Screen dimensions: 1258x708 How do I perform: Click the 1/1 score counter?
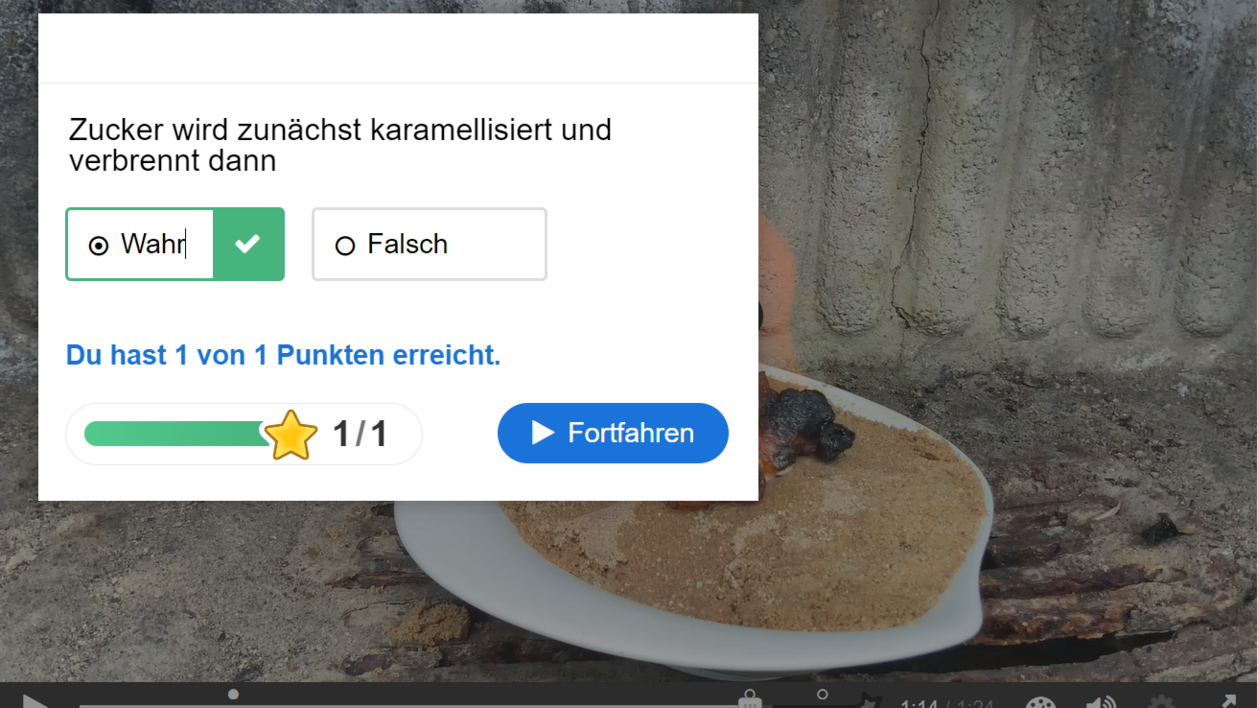(x=360, y=434)
